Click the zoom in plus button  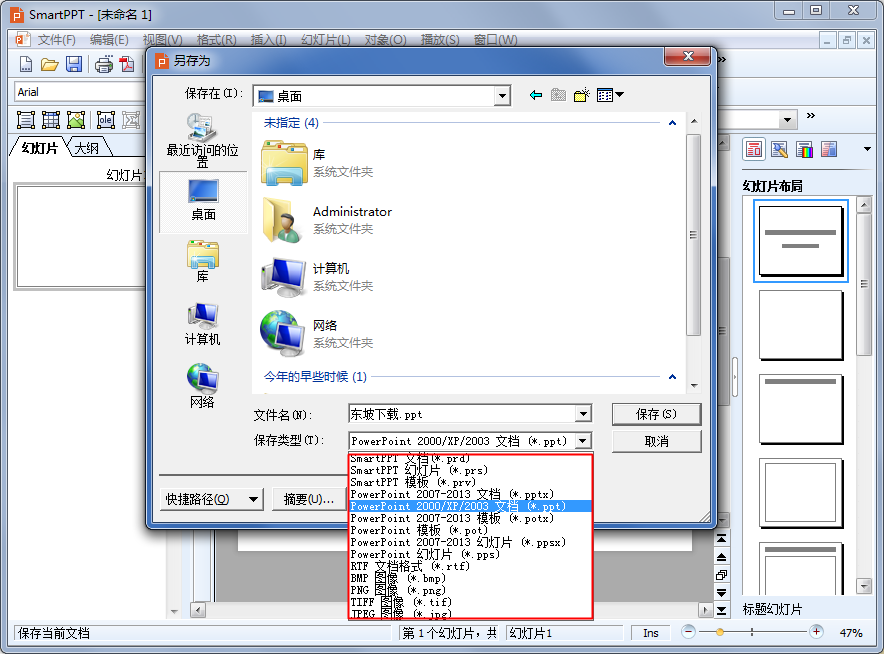816,632
